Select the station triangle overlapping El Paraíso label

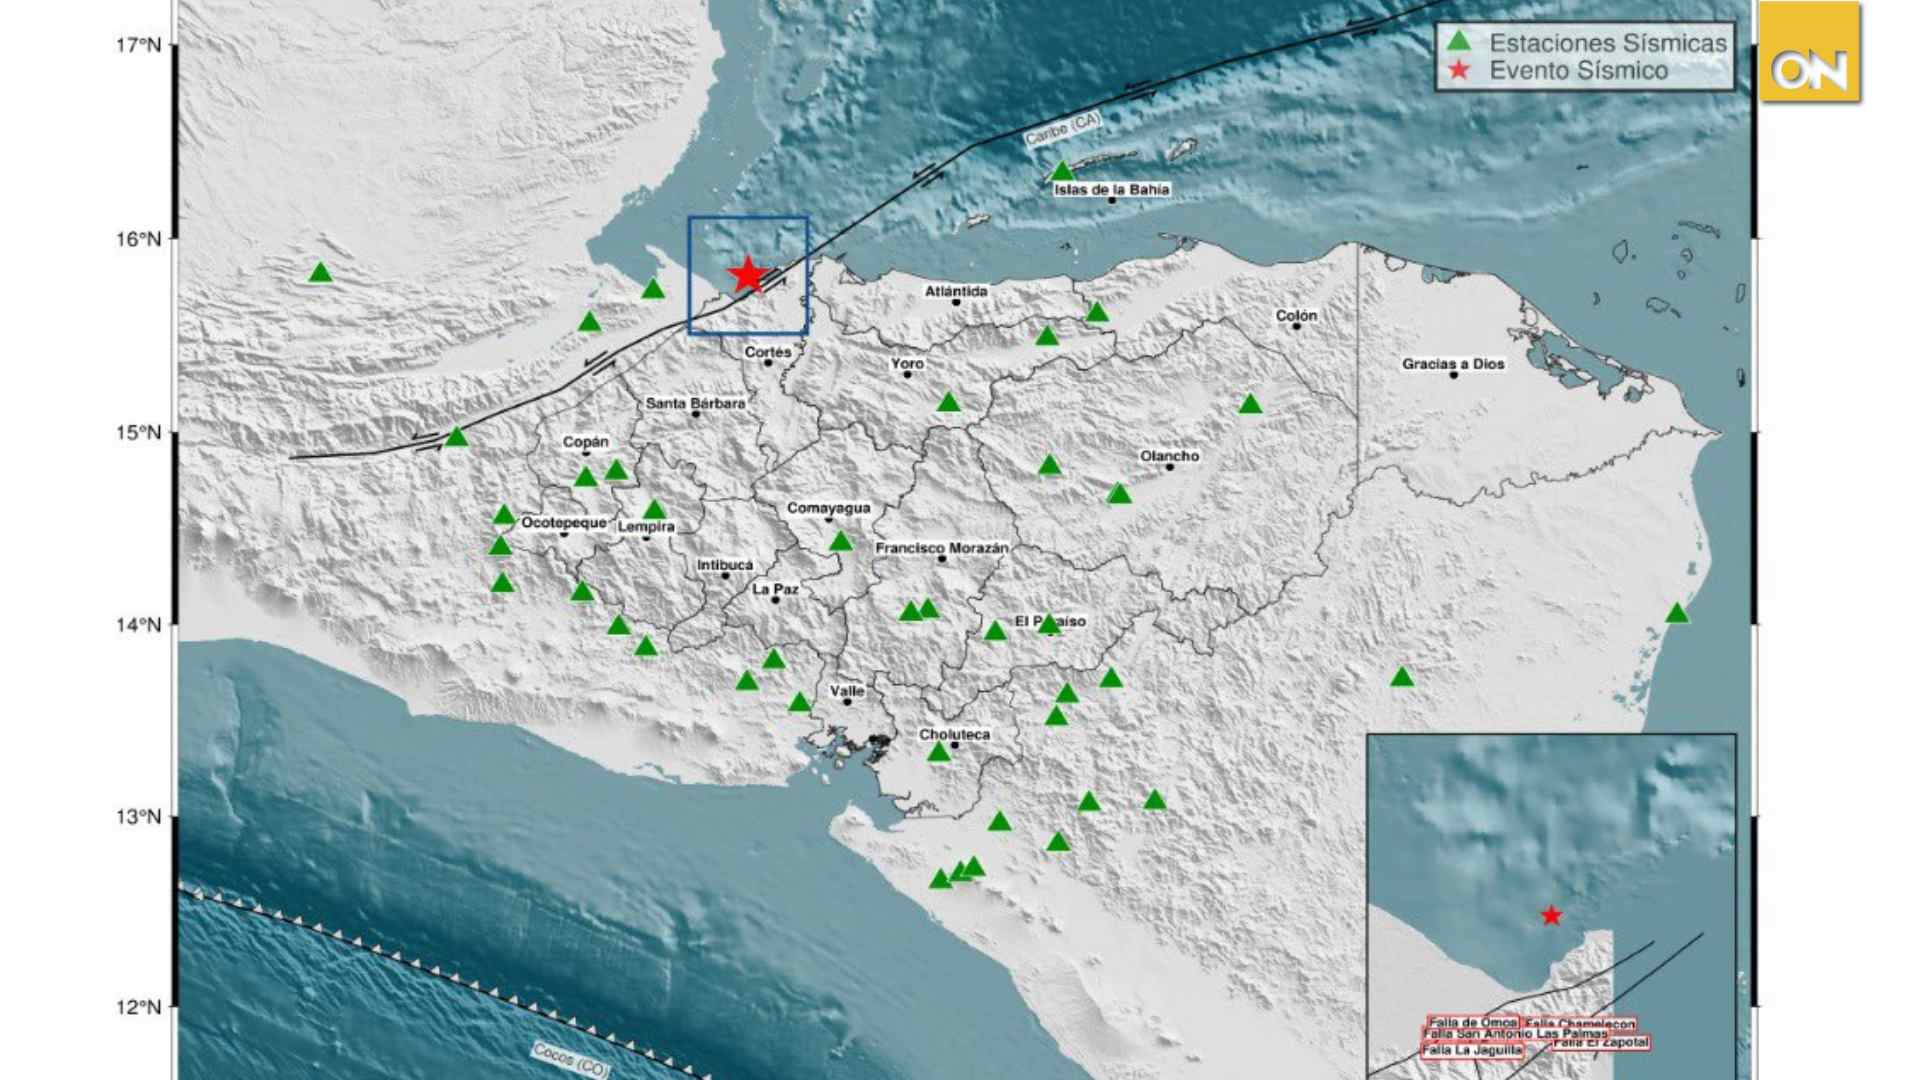[1049, 624]
